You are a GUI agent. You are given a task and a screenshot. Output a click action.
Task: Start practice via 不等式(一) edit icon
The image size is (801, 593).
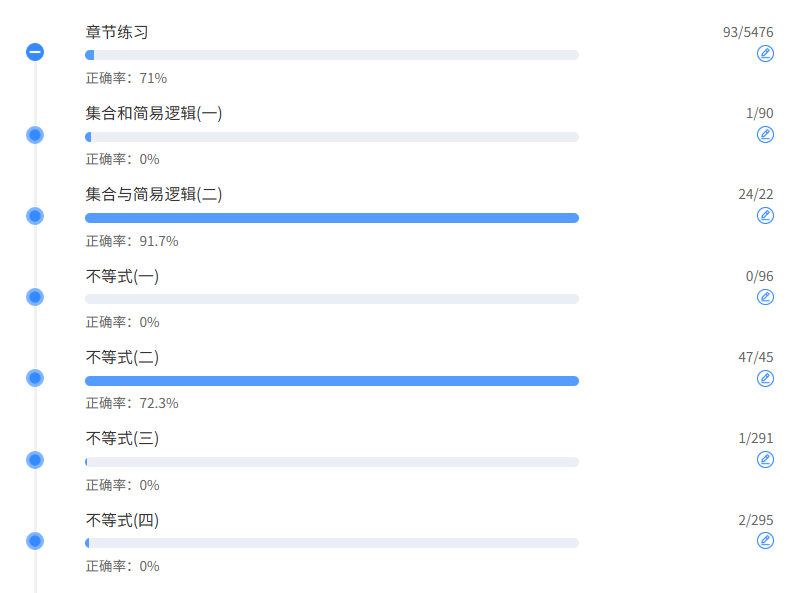(765, 297)
